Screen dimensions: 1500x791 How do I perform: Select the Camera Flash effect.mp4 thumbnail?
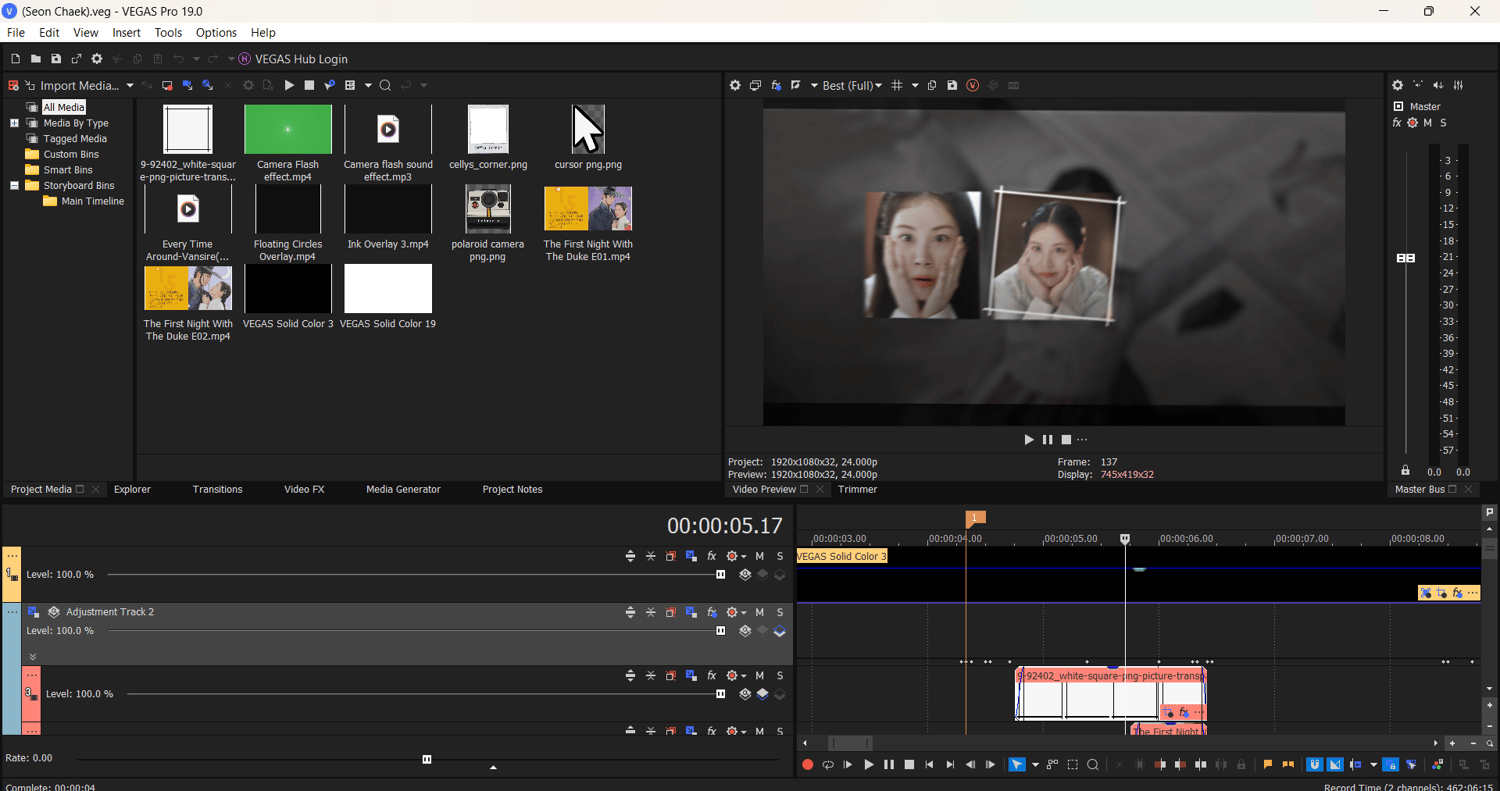[x=288, y=129]
